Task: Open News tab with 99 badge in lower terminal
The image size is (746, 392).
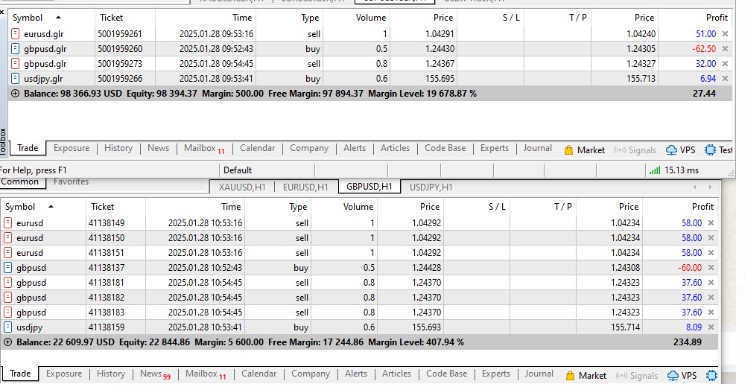Action: [x=155, y=374]
